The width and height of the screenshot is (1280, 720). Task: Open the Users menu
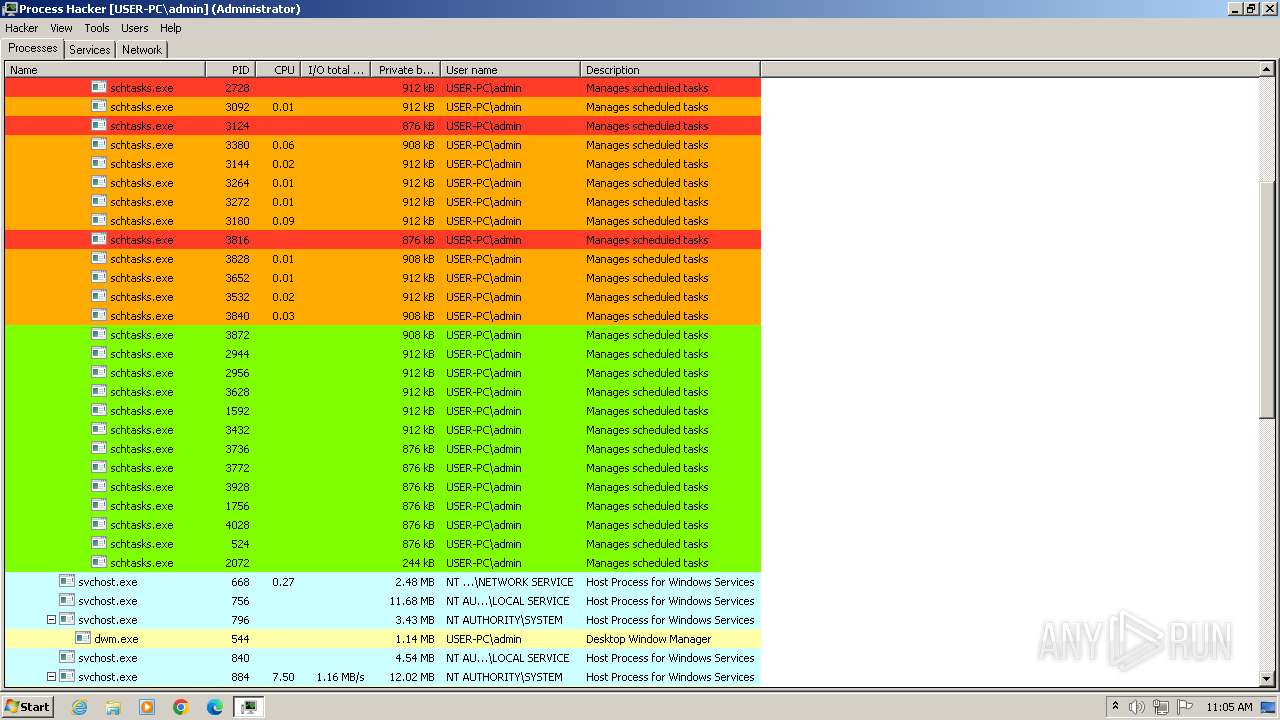[135, 28]
